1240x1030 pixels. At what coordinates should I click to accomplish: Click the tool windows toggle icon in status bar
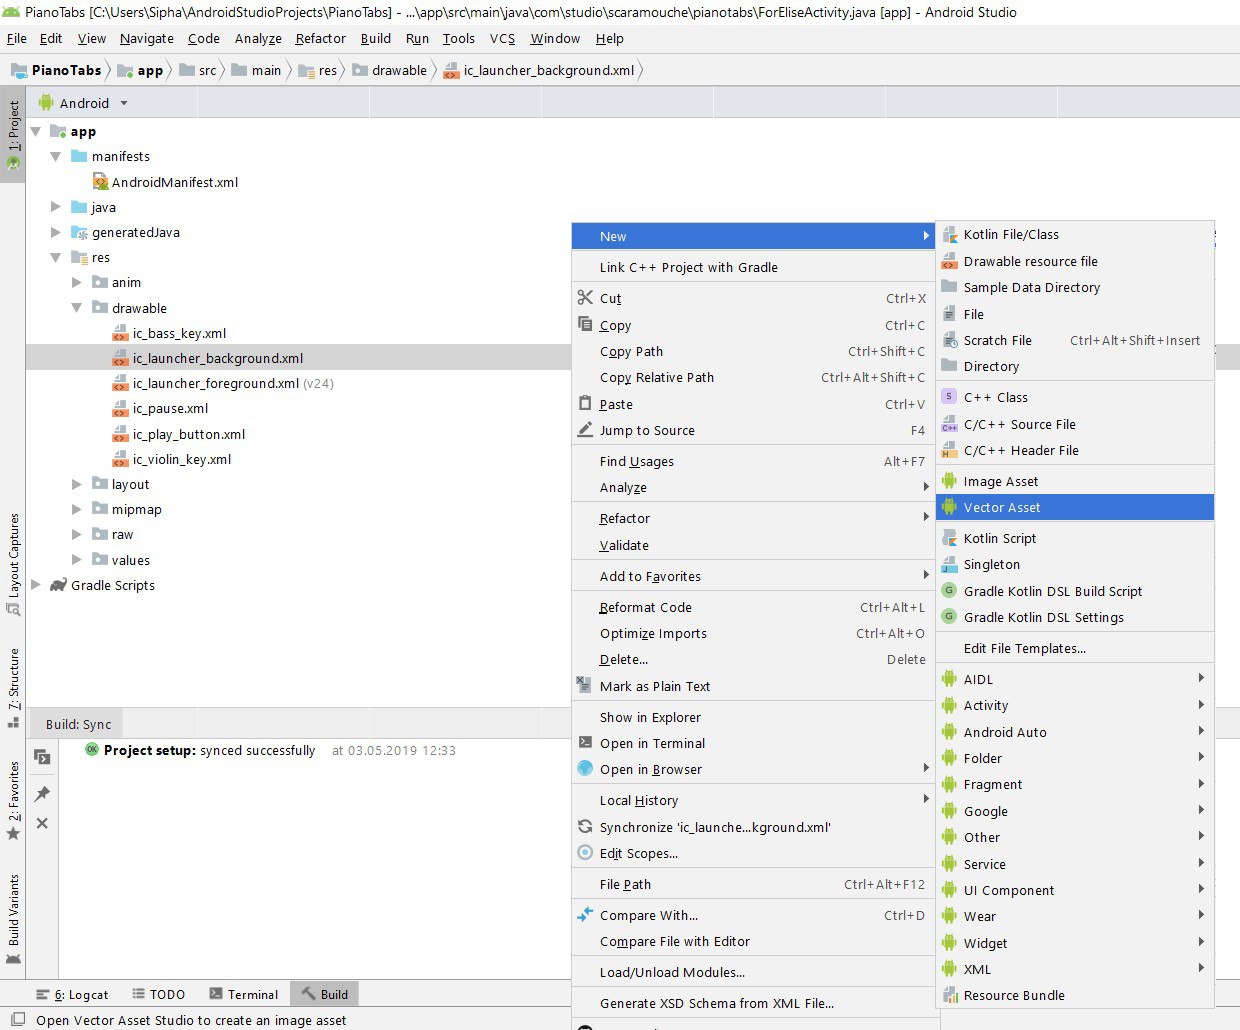tap(17, 1020)
